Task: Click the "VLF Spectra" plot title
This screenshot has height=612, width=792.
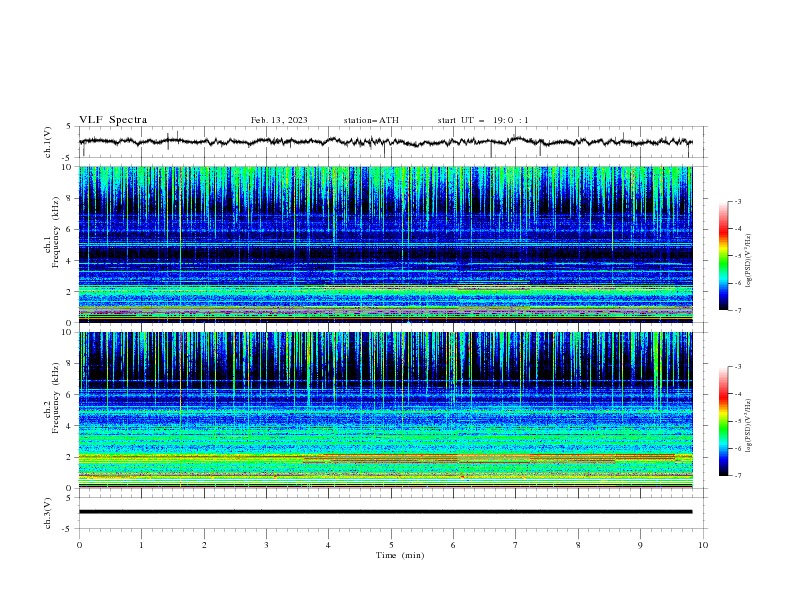Action: click(113, 120)
